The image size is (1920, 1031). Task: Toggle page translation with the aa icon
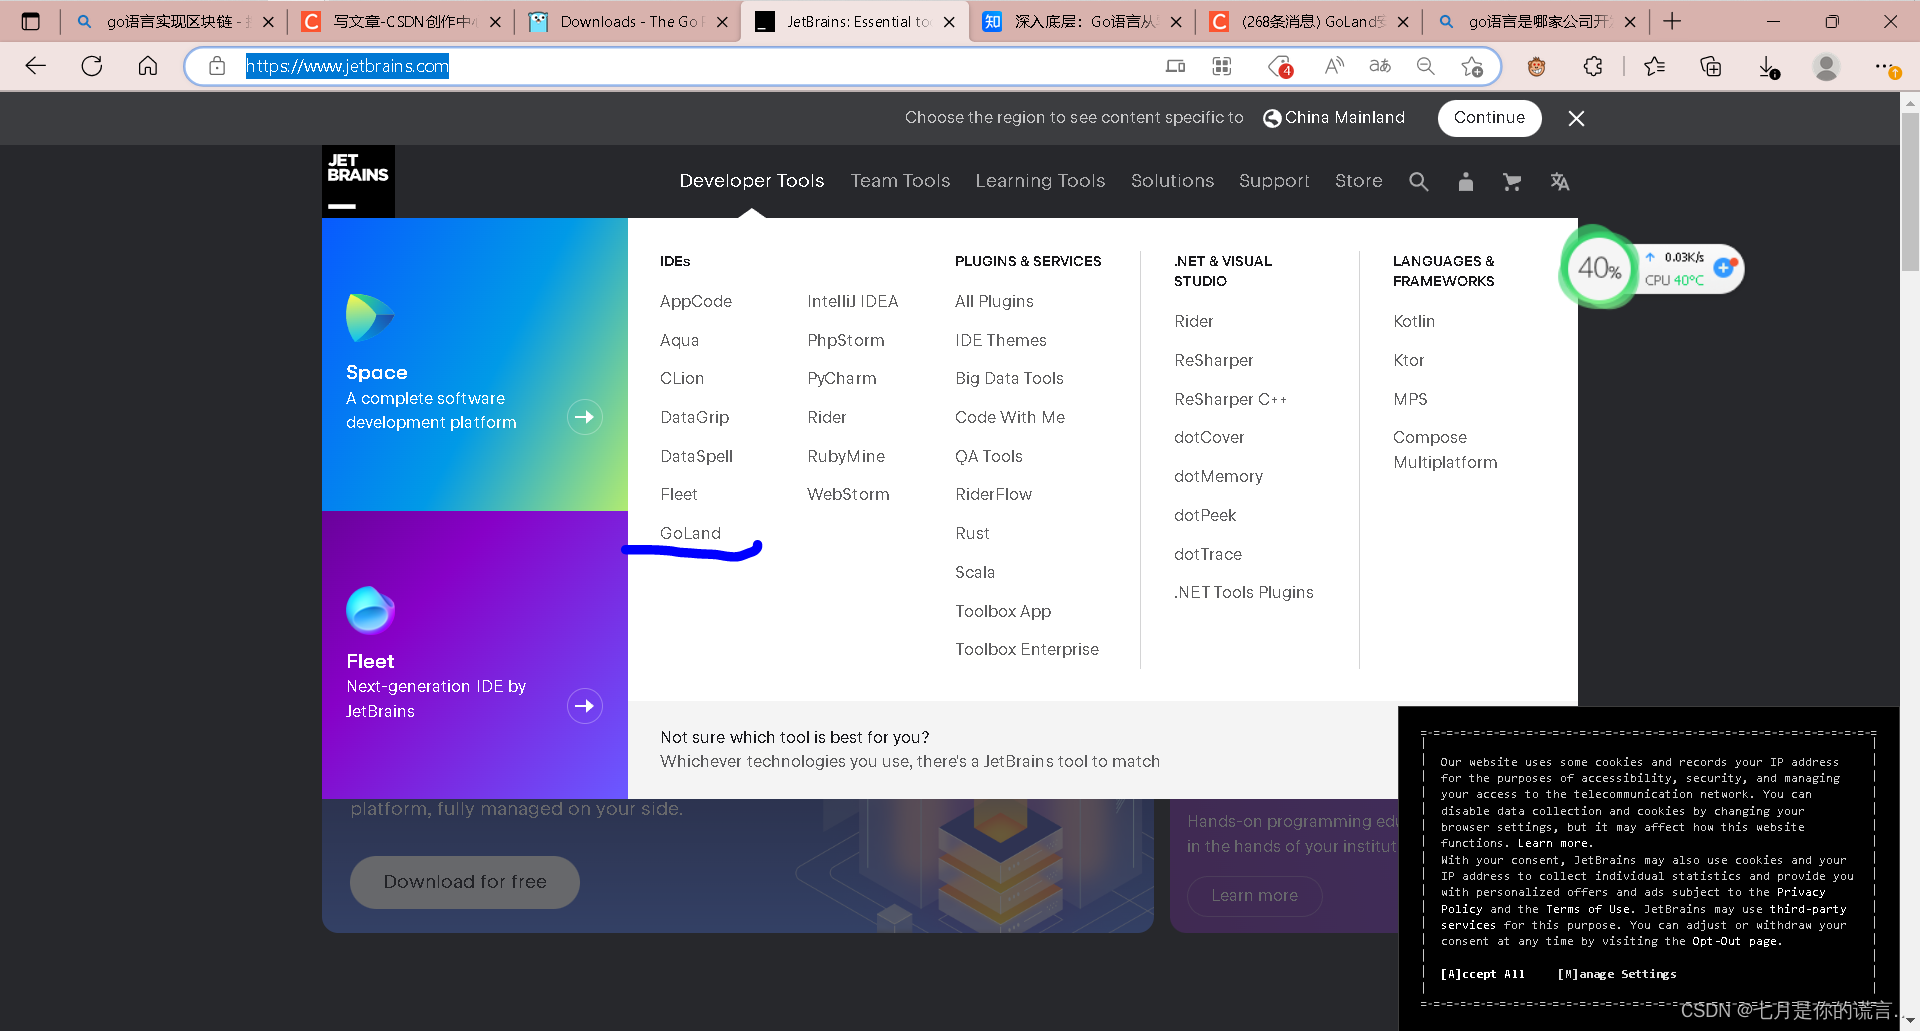[1379, 66]
